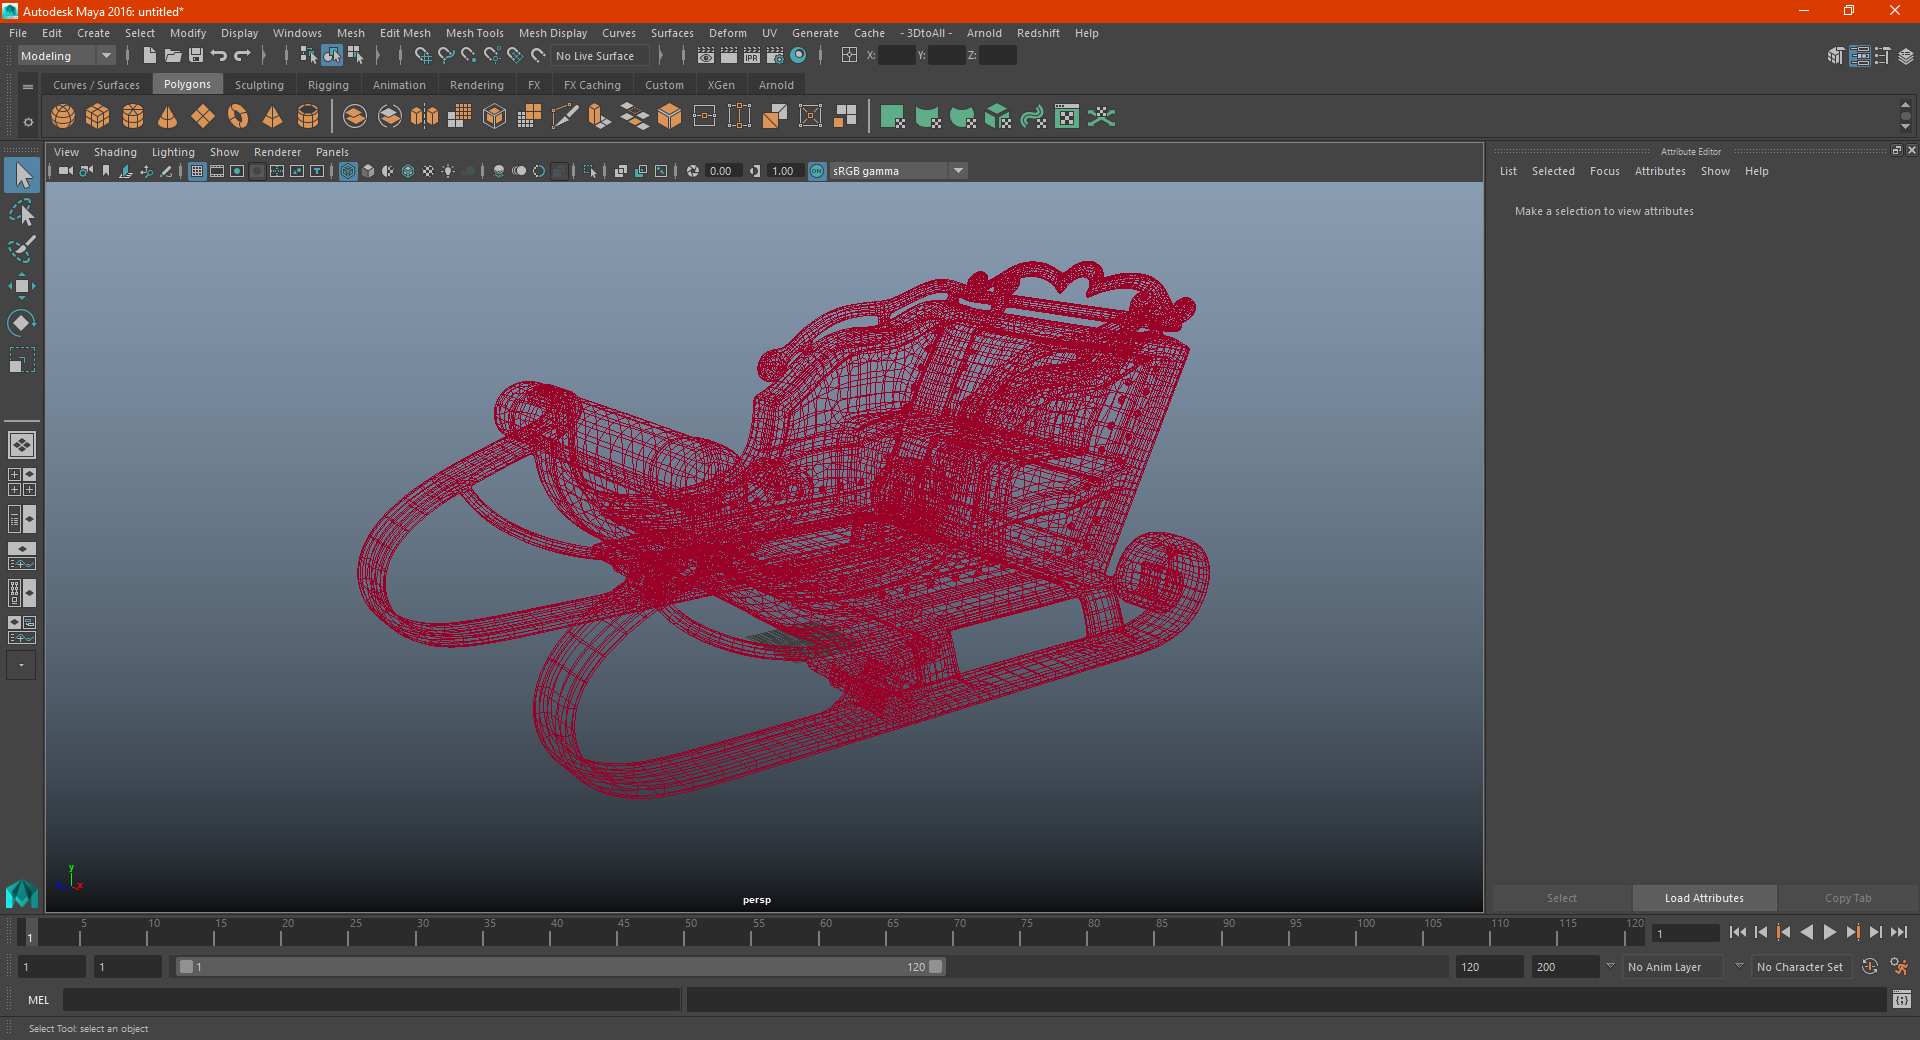Toggle smooth shade all in panel toolbar
The width and height of the screenshot is (1920, 1040).
(x=368, y=171)
